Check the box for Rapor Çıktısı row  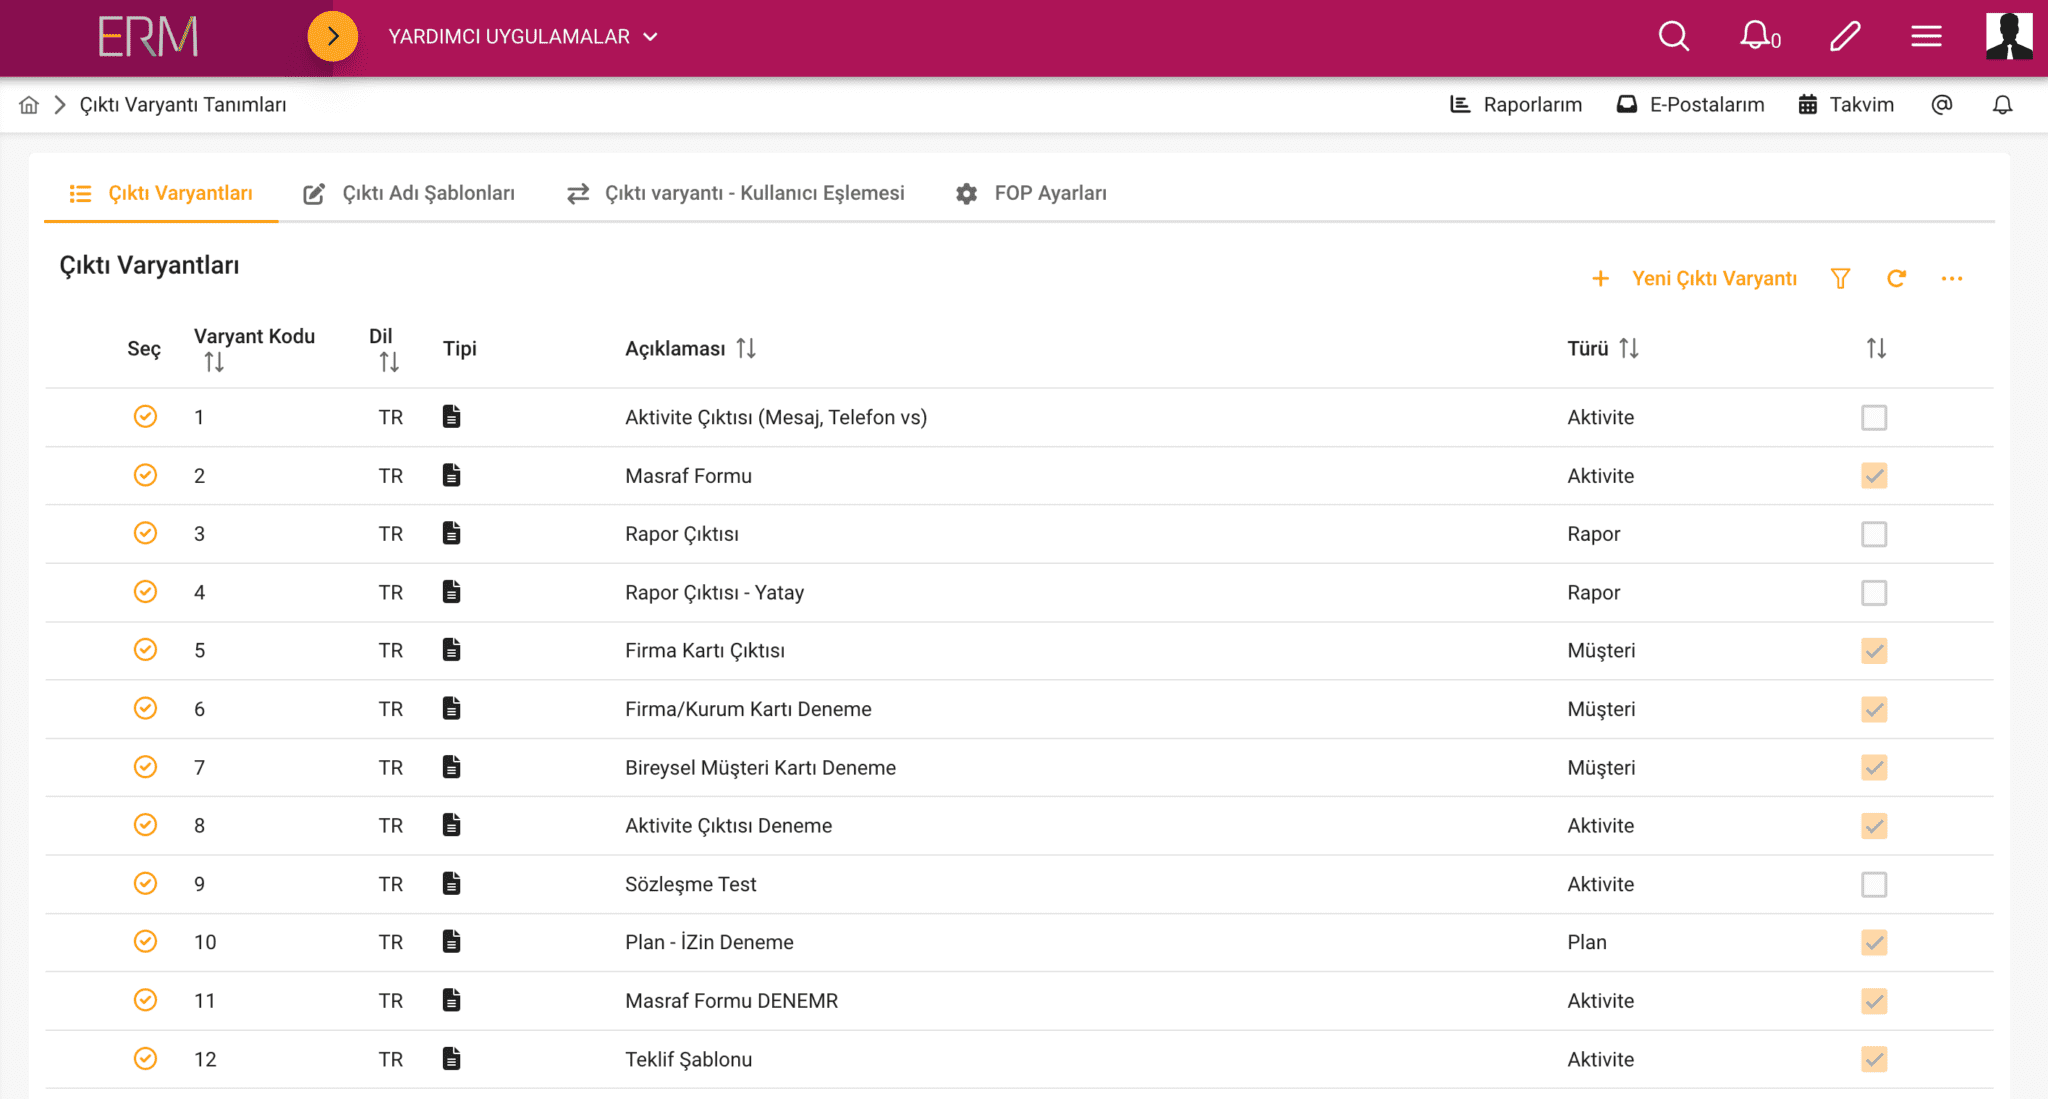click(x=1874, y=534)
